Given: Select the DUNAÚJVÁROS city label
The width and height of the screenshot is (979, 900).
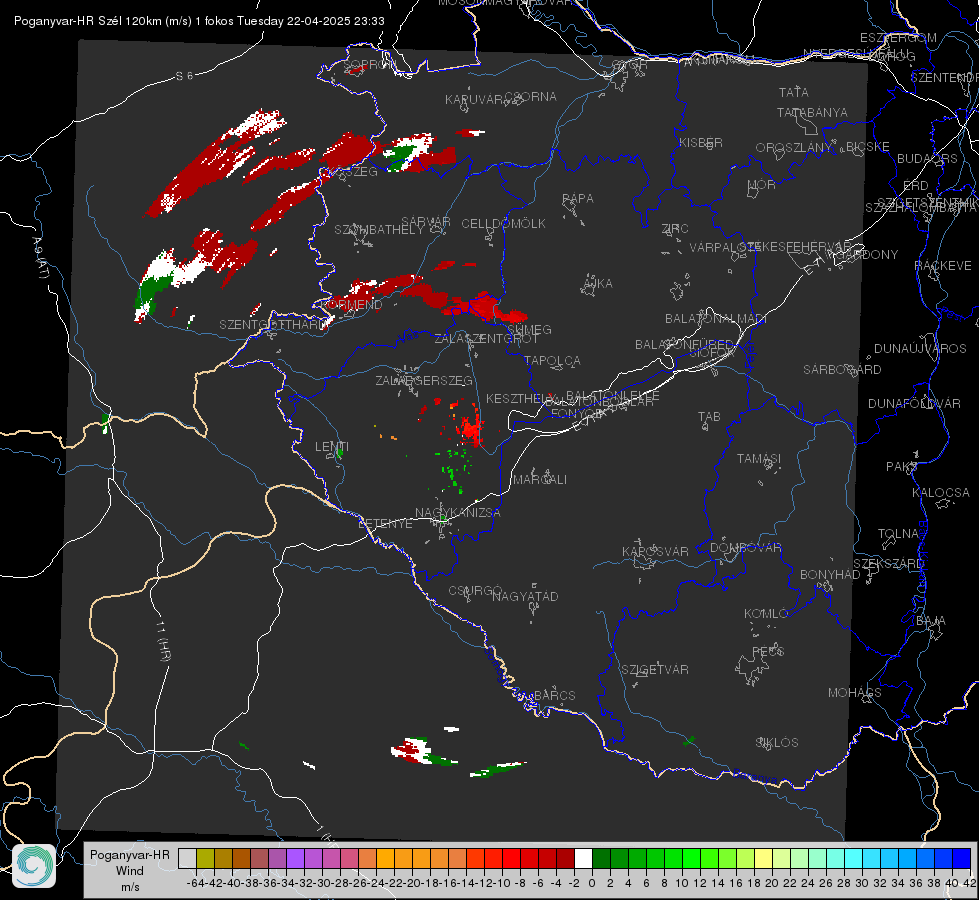Looking at the screenshot, I should click(x=920, y=349).
